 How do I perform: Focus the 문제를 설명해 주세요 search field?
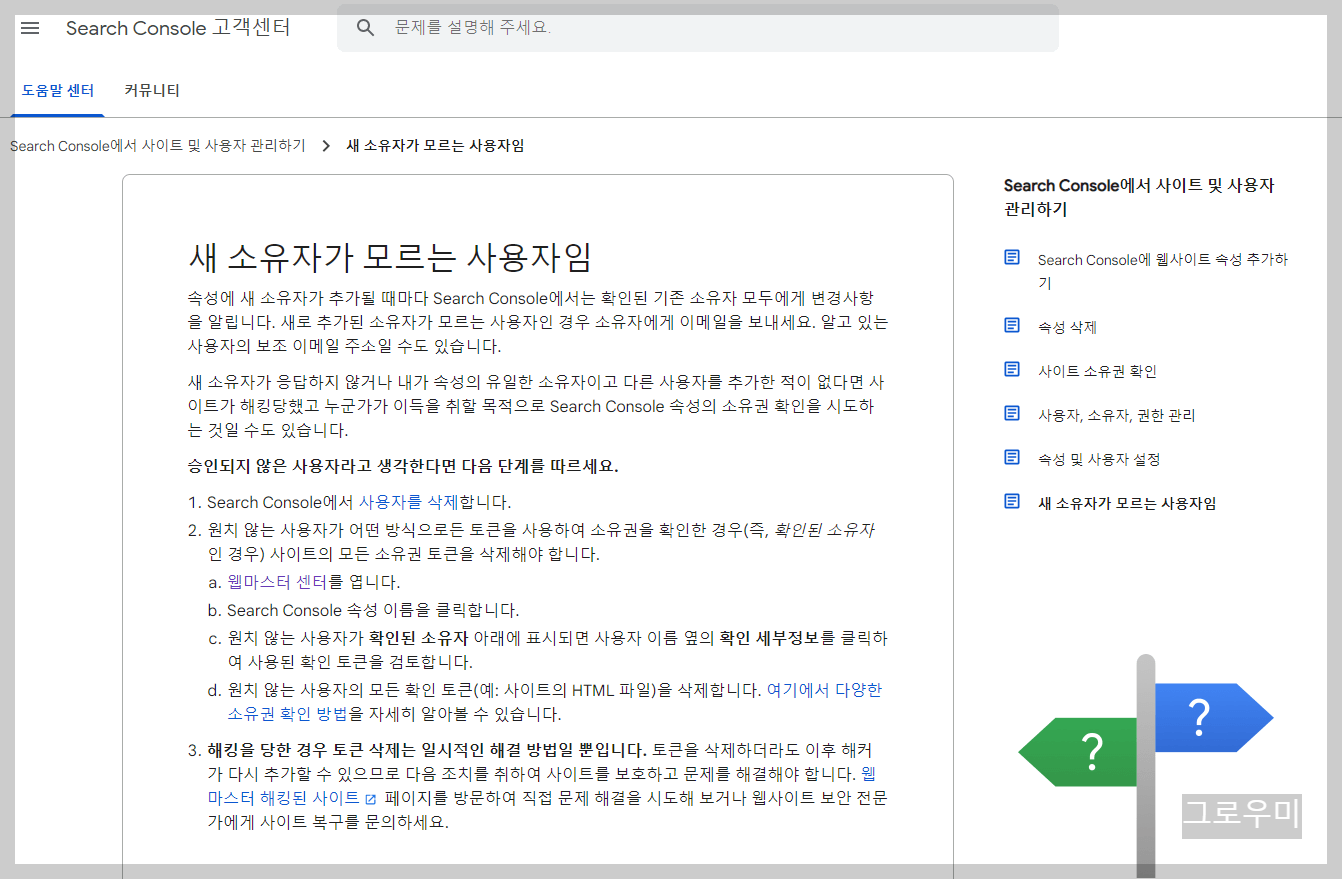(698, 28)
